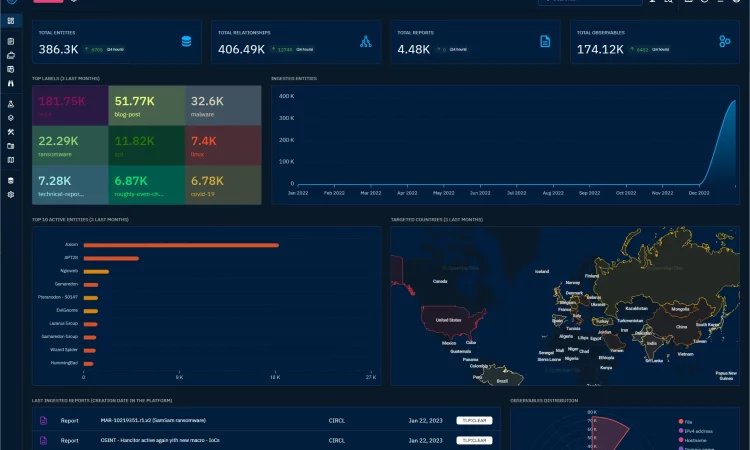Click the hexagons icon on Total Observables card
The height and width of the screenshot is (450, 750).
click(725, 42)
